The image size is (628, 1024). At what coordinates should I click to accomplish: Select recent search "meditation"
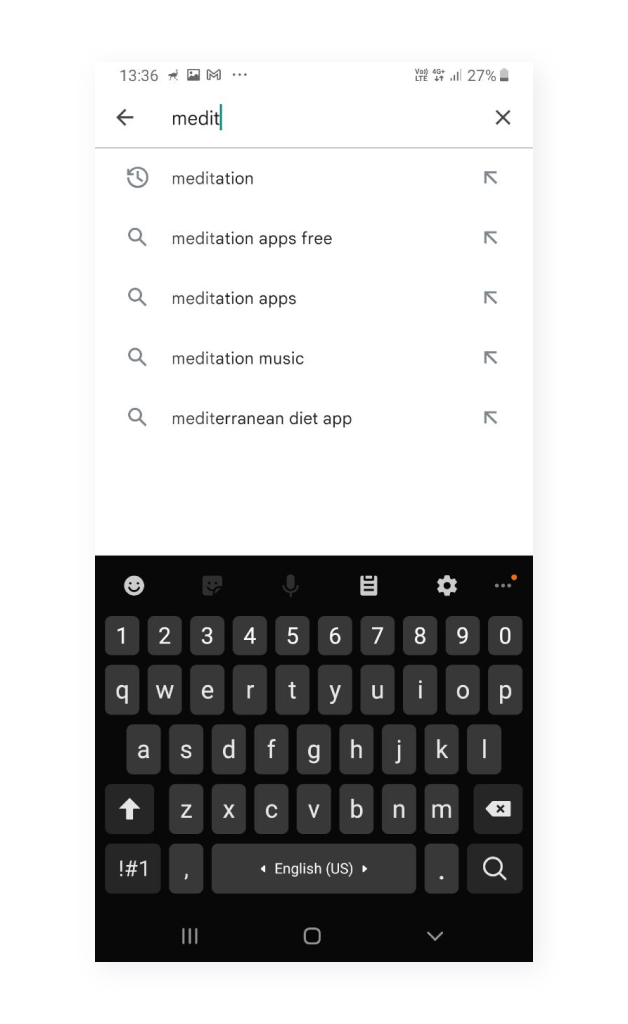[213, 178]
